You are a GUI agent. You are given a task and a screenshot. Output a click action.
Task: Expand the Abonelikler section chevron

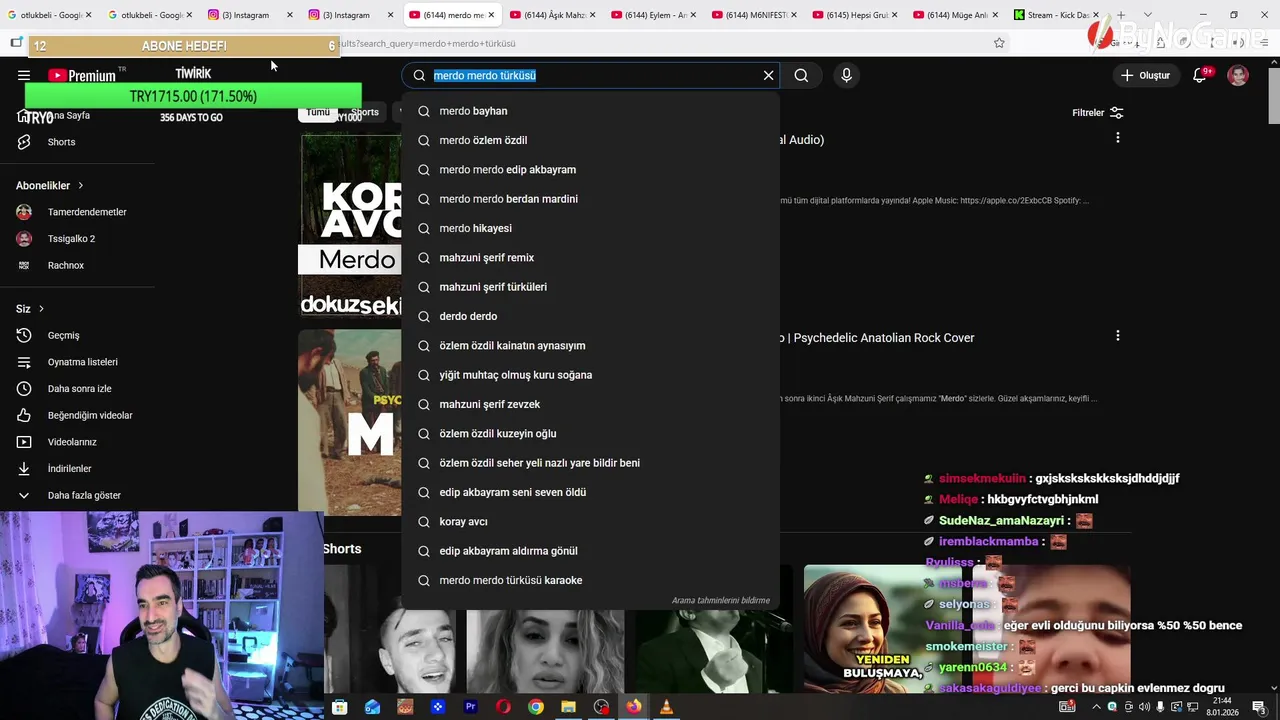[80, 186]
